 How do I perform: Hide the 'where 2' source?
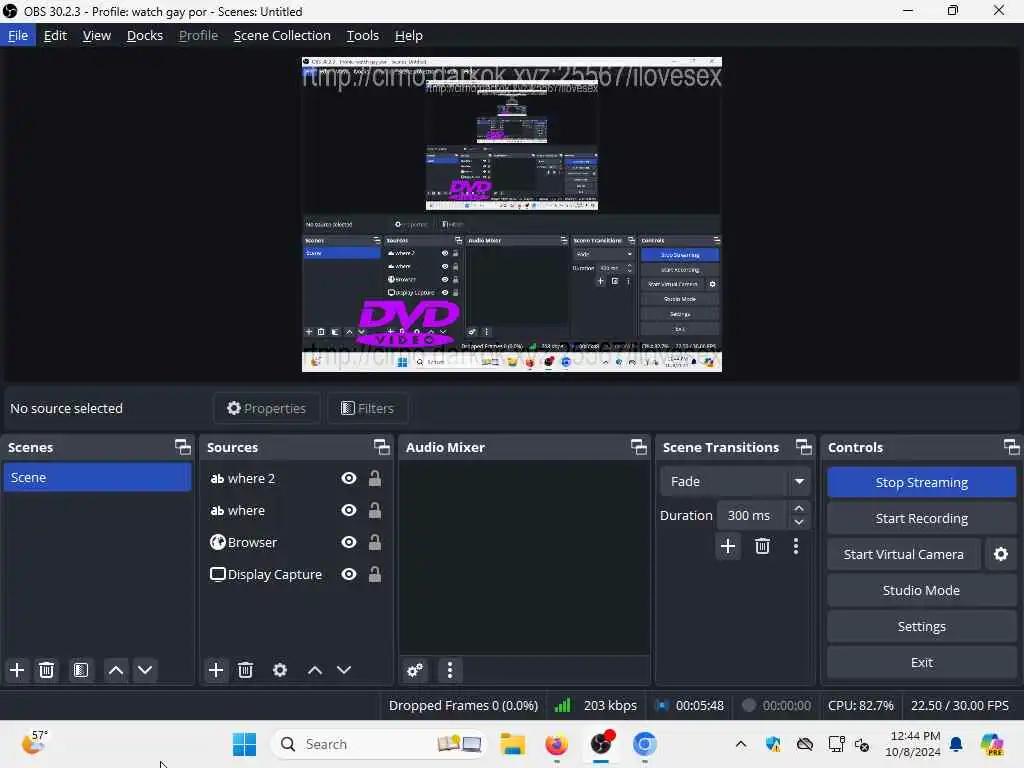[349, 479]
